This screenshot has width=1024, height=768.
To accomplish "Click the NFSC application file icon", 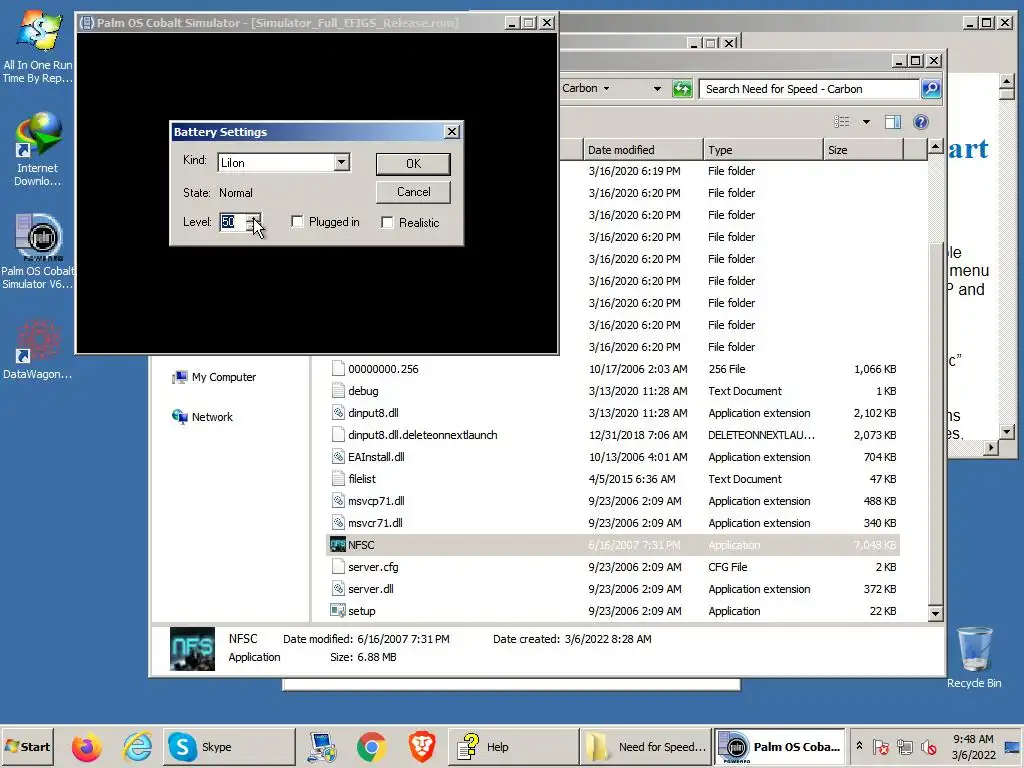I will tap(338, 545).
